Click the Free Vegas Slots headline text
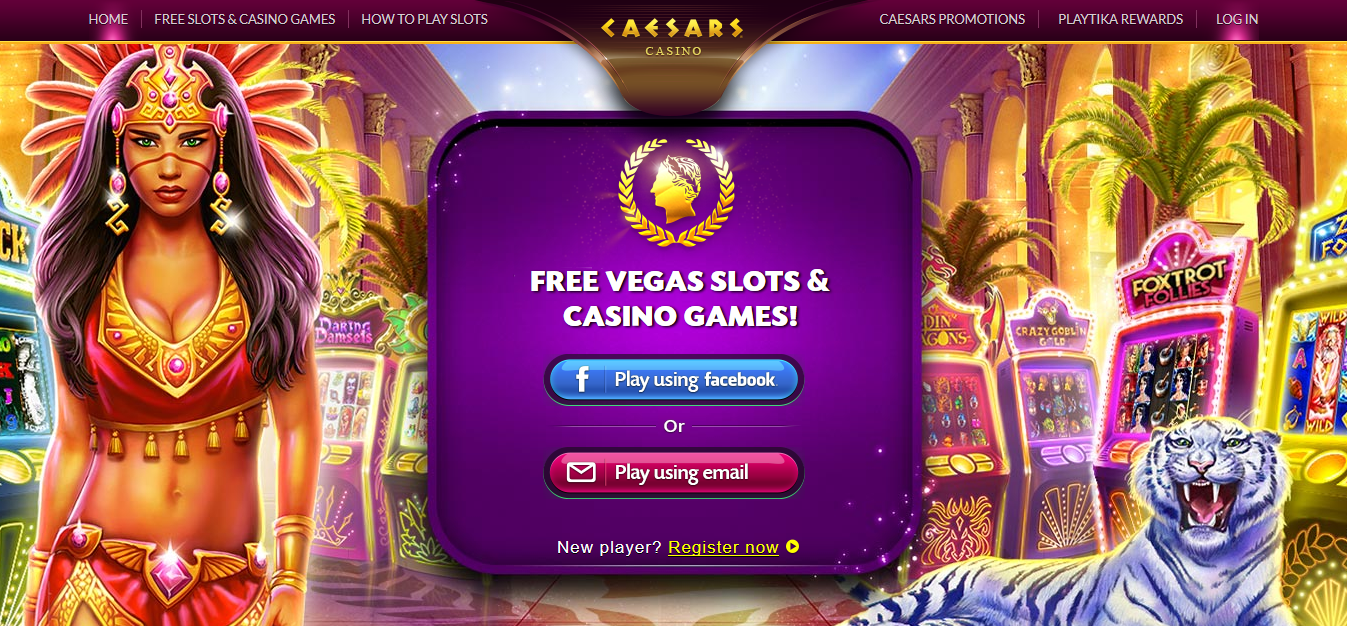The image size is (1347, 626). tap(680, 298)
